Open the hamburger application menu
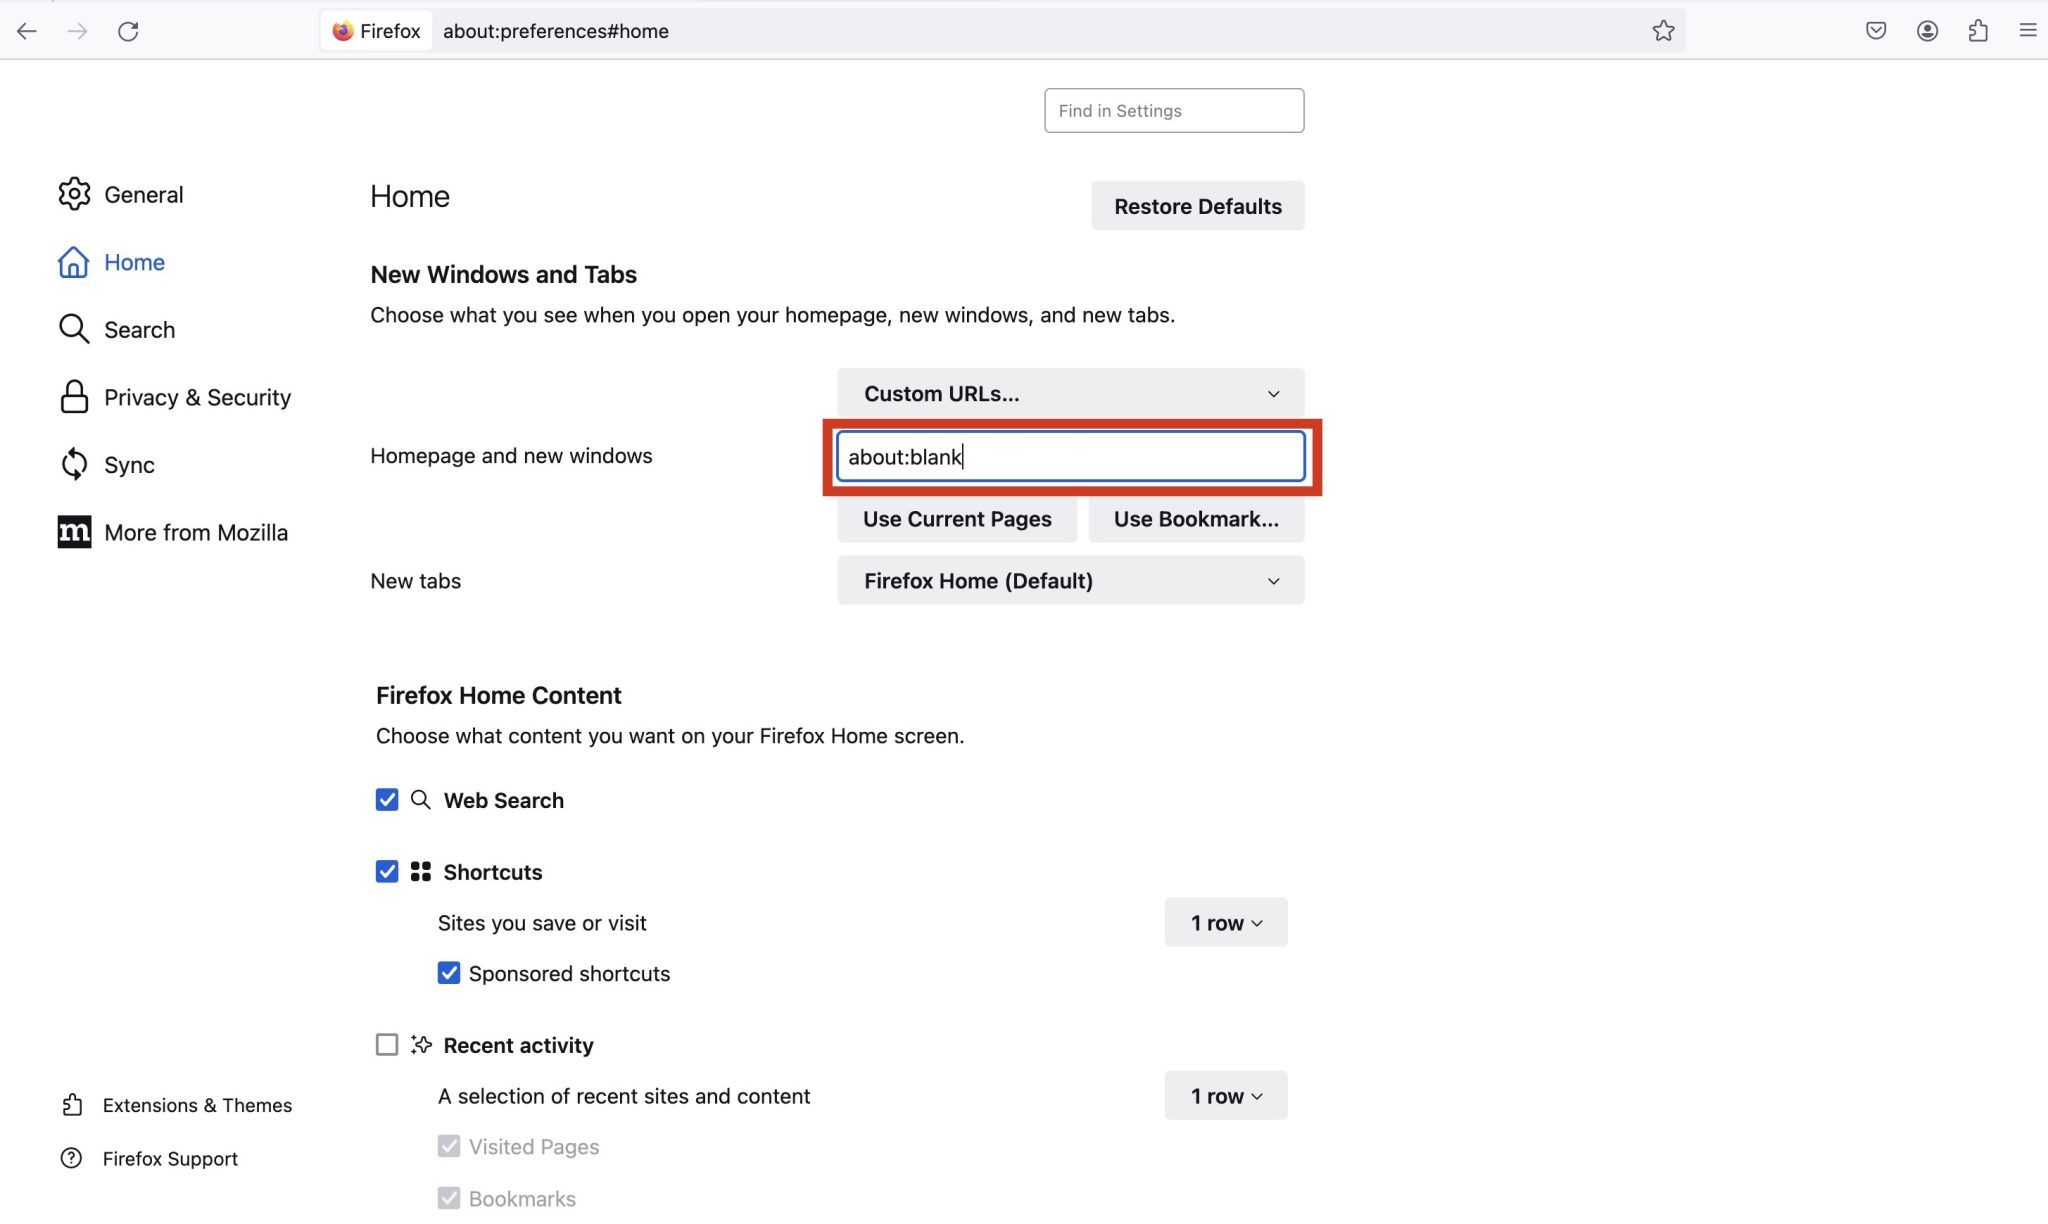Image resolution: width=2048 pixels, height=1224 pixels. coord(2027,31)
